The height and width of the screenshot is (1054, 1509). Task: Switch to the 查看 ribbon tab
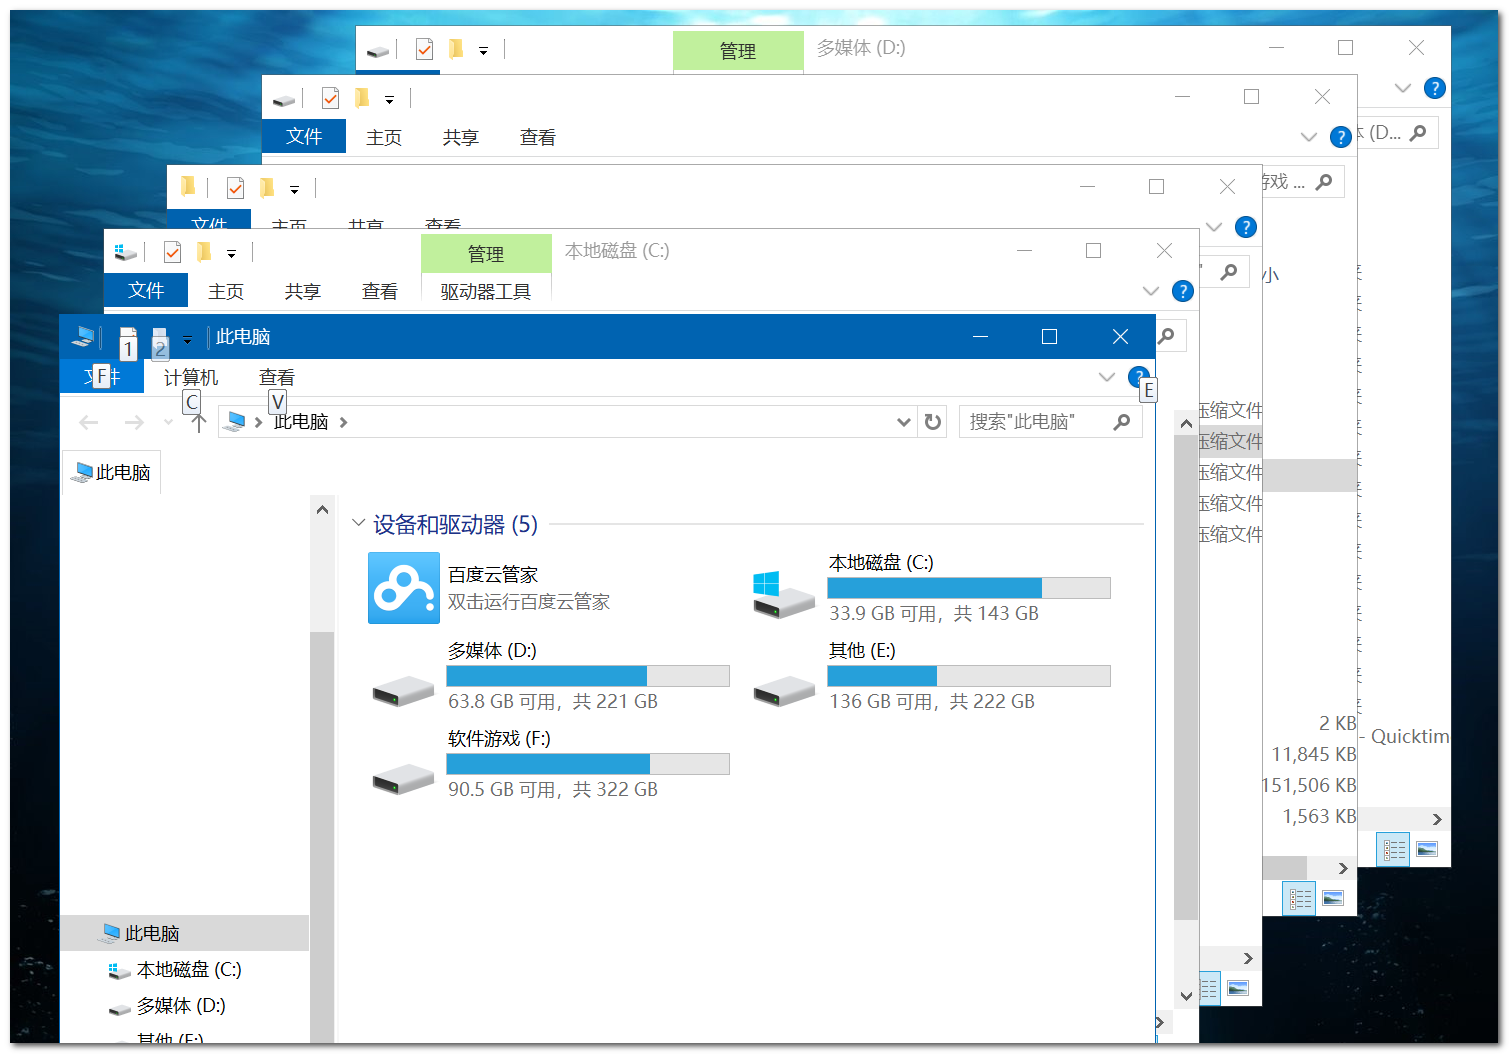click(x=276, y=377)
